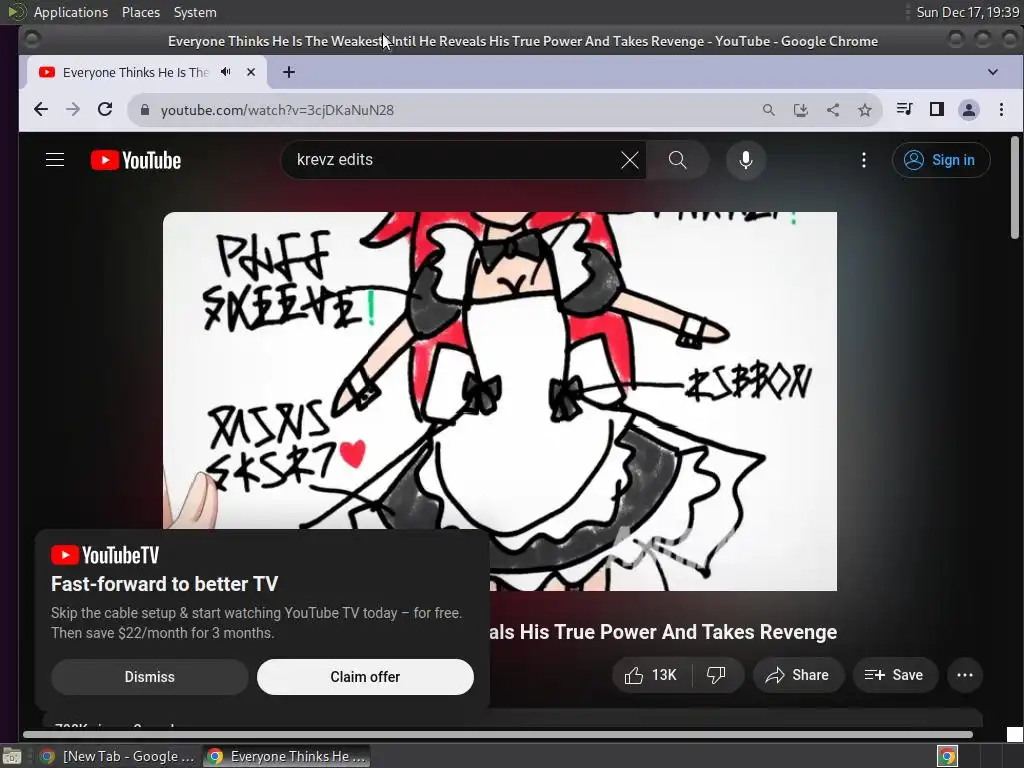Click the show desktop icon in taskbar
The height and width of the screenshot is (768, 1024).
click(x=12, y=756)
